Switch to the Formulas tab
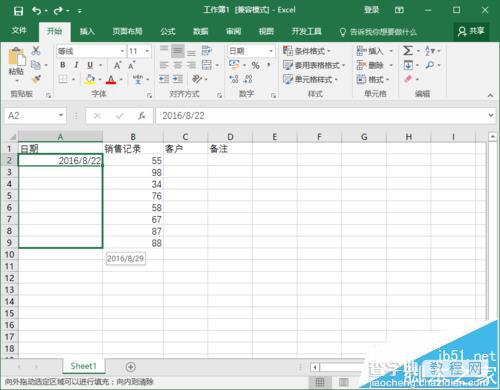 tap(168, 32)
